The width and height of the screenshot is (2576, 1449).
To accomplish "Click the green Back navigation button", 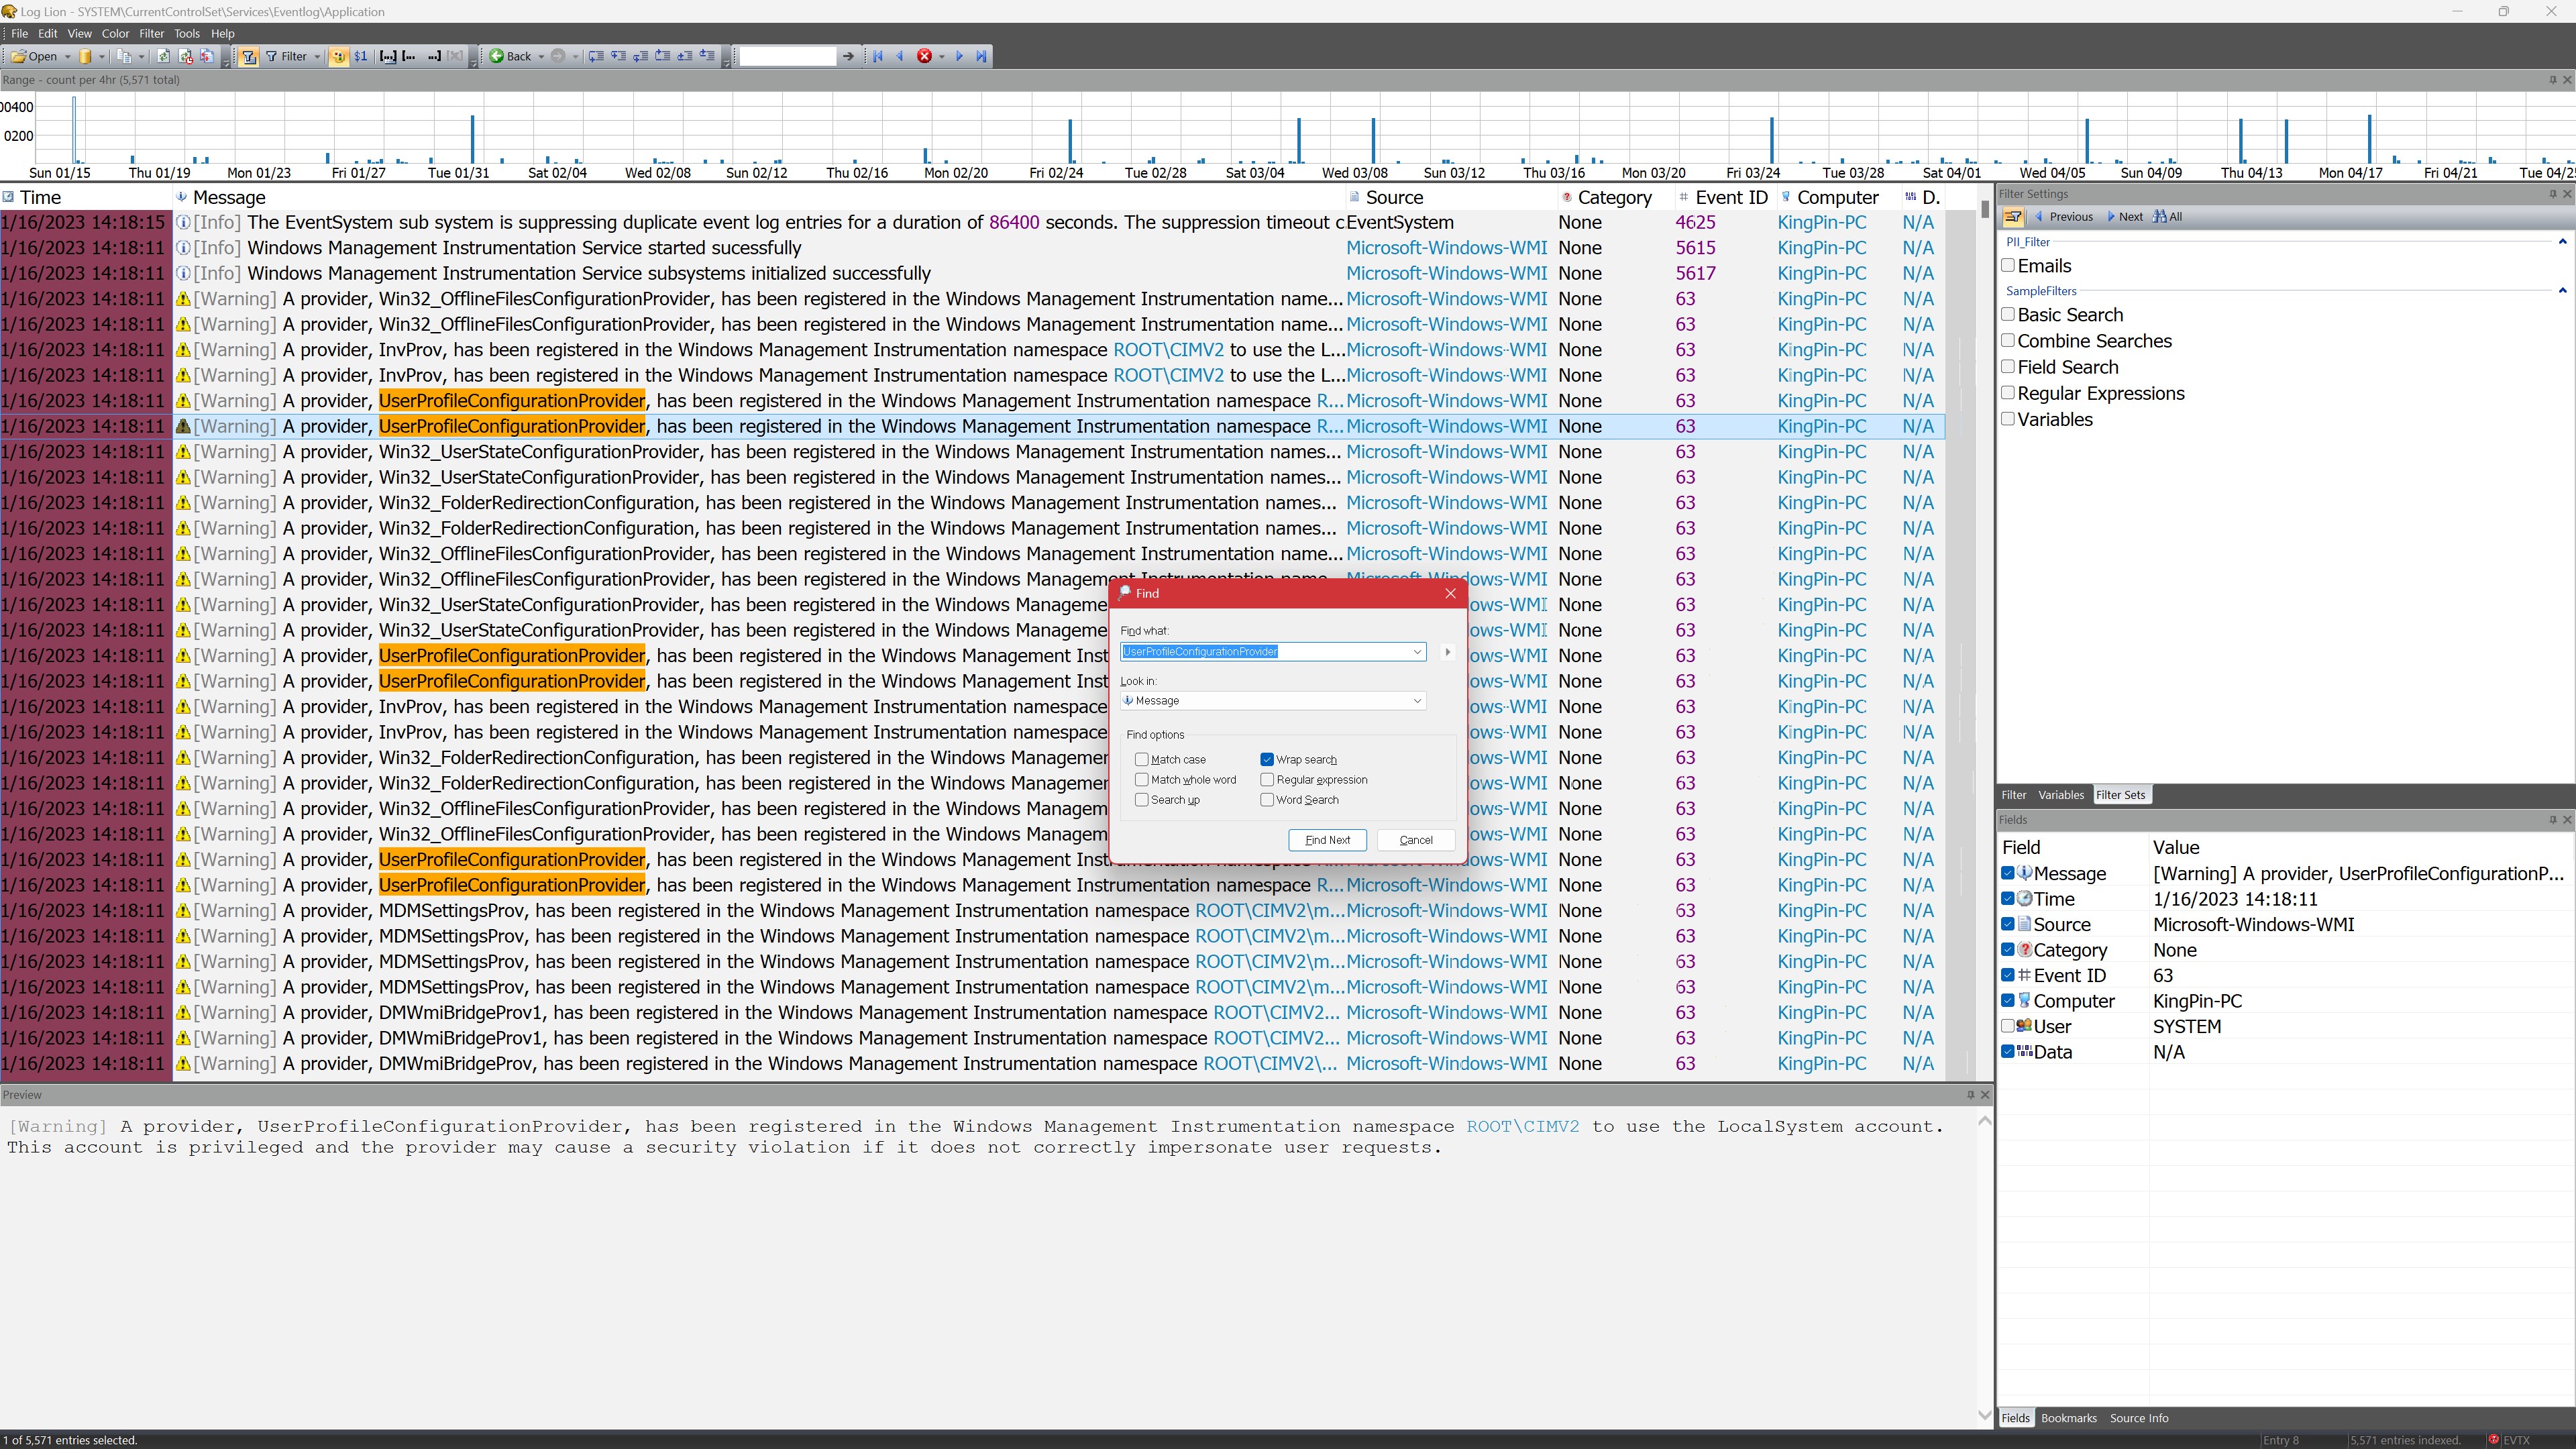I will coord(510,56).
